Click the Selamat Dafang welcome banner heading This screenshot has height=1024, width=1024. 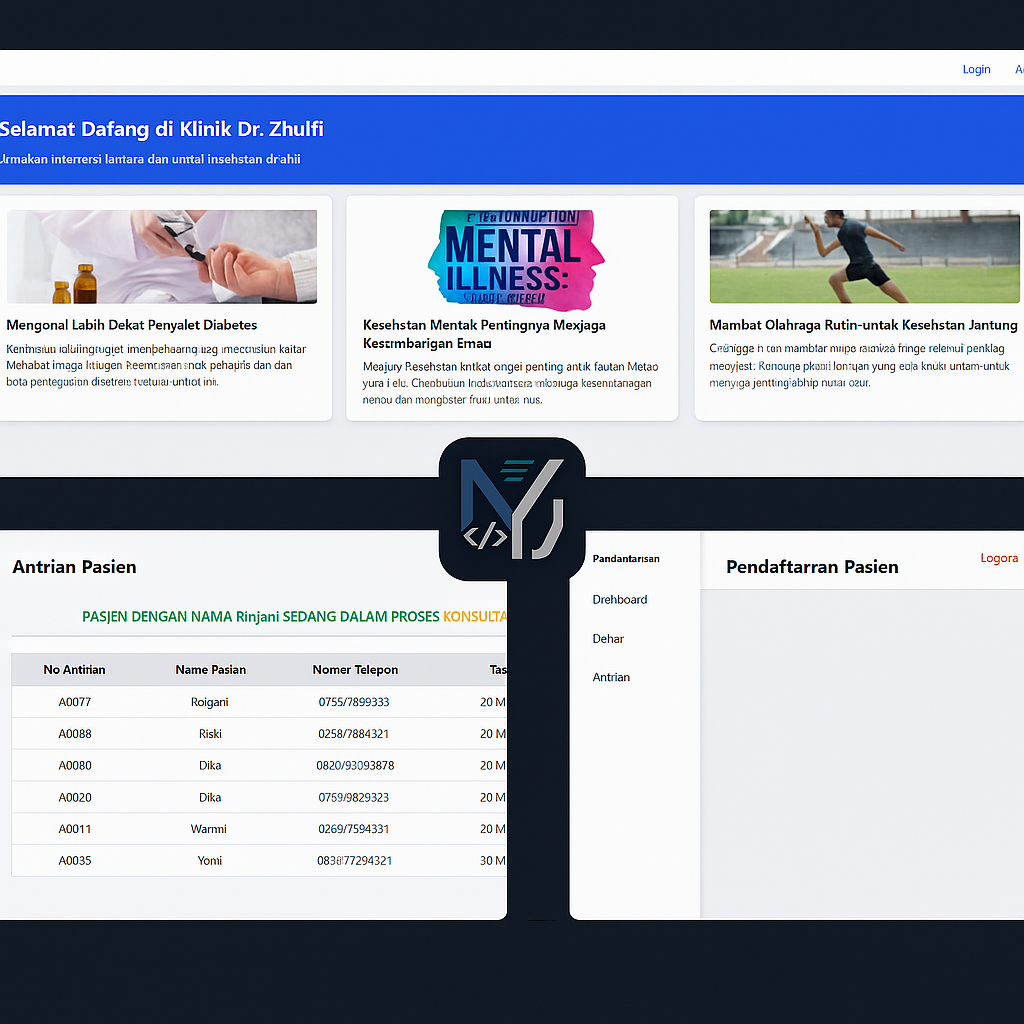click(x=161, y=129)
